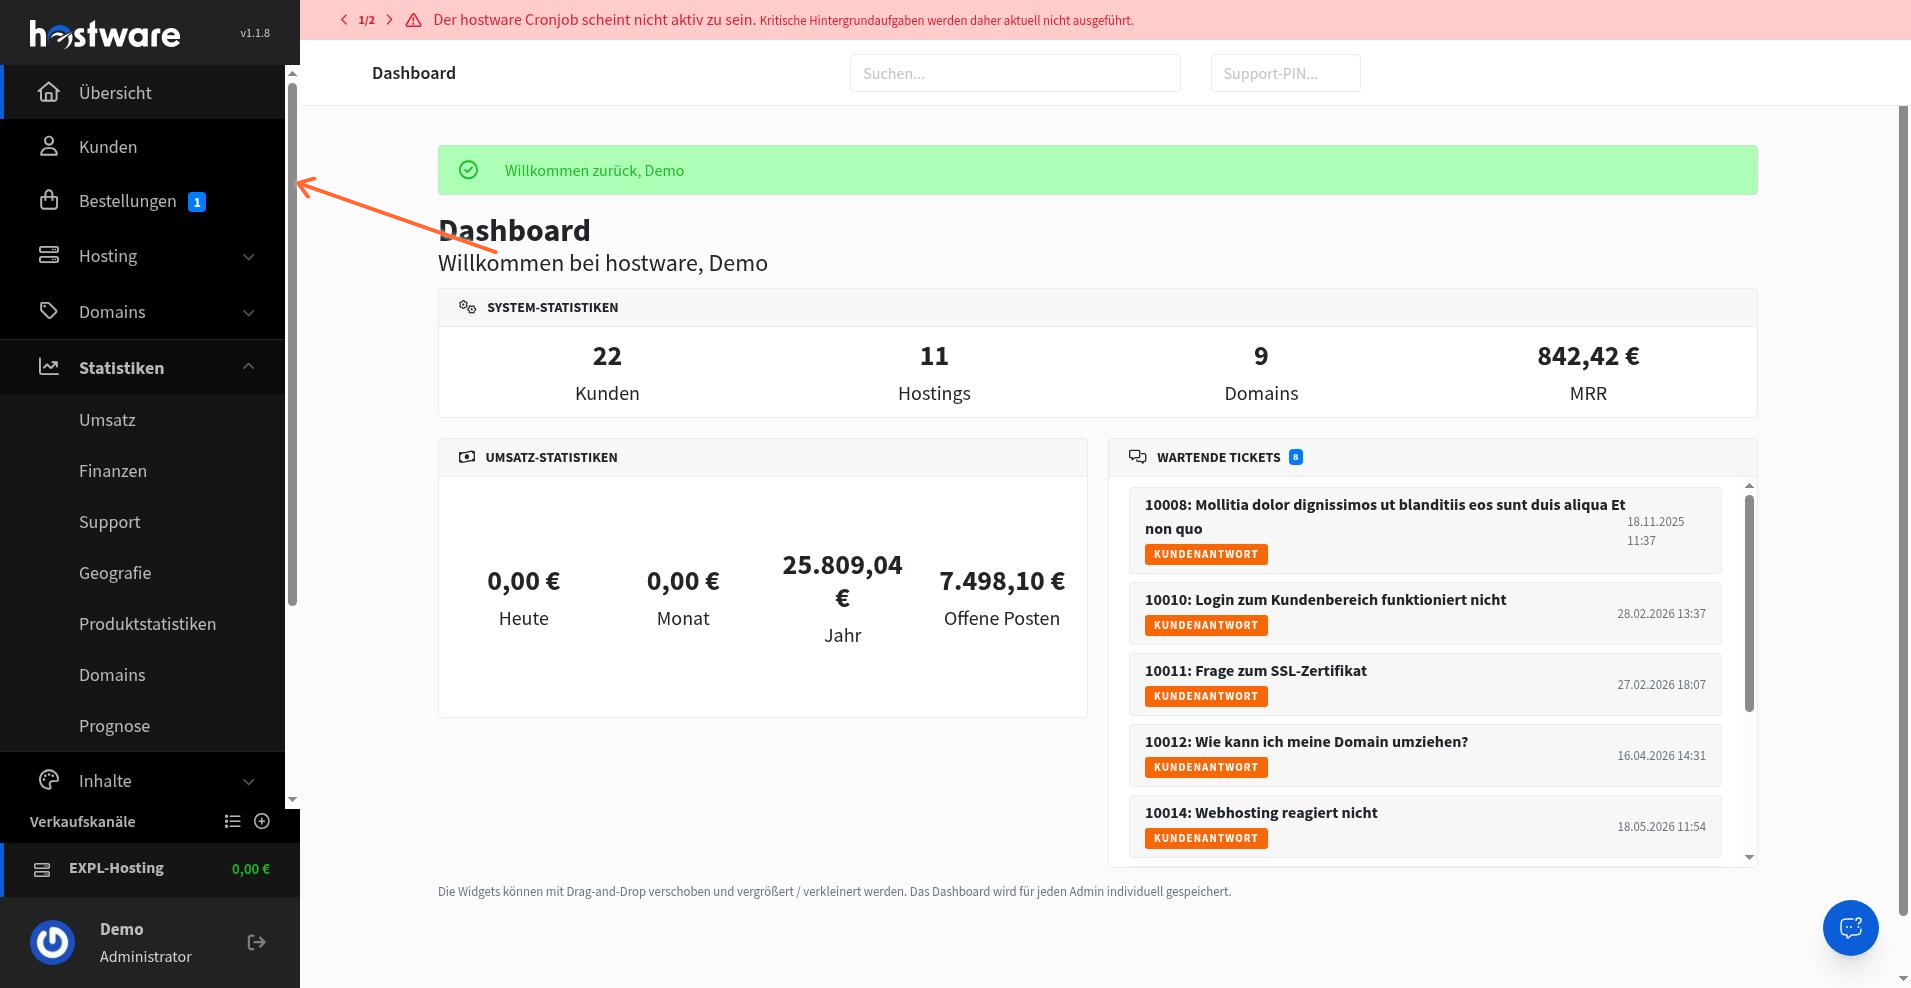Go to next alert notification
1911x988 pixels.
click(x=389, y=20)
